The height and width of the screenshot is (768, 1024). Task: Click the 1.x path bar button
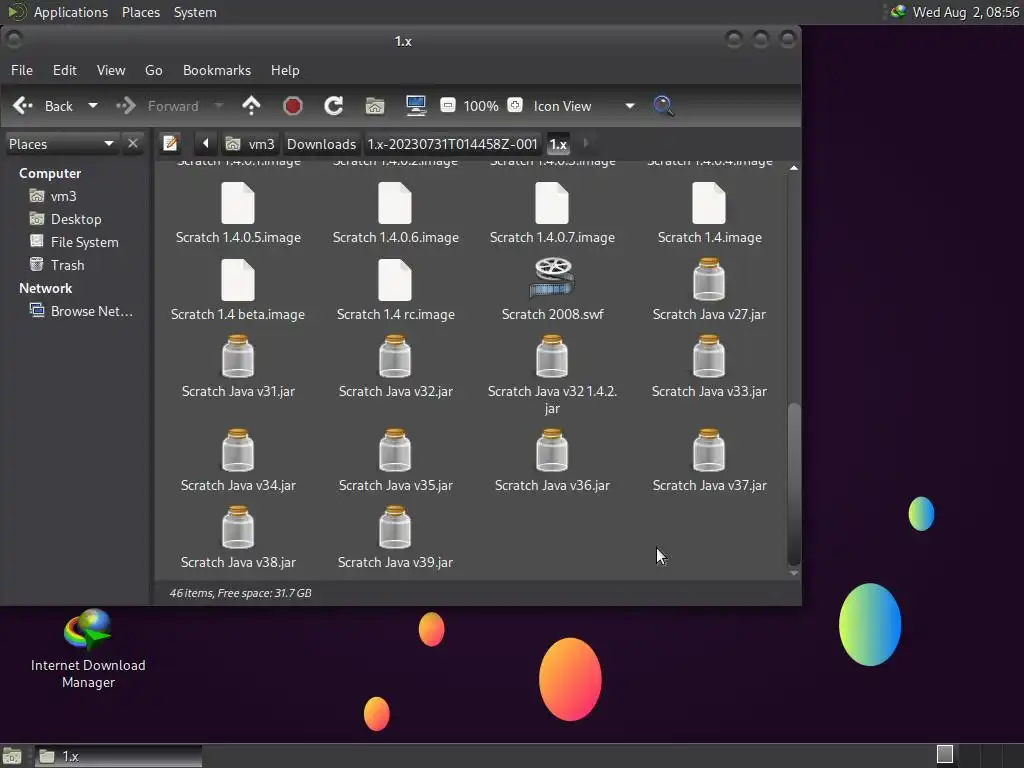coord(558,144)
